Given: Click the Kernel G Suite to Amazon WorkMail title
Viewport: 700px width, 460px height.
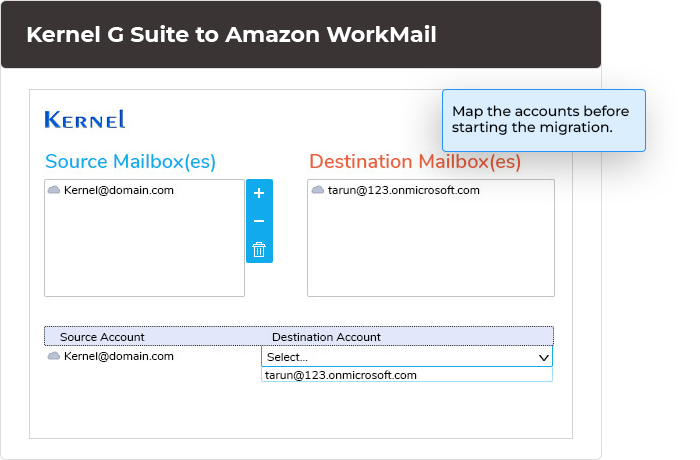Looking at the screenshot, I should click(231, 34).
